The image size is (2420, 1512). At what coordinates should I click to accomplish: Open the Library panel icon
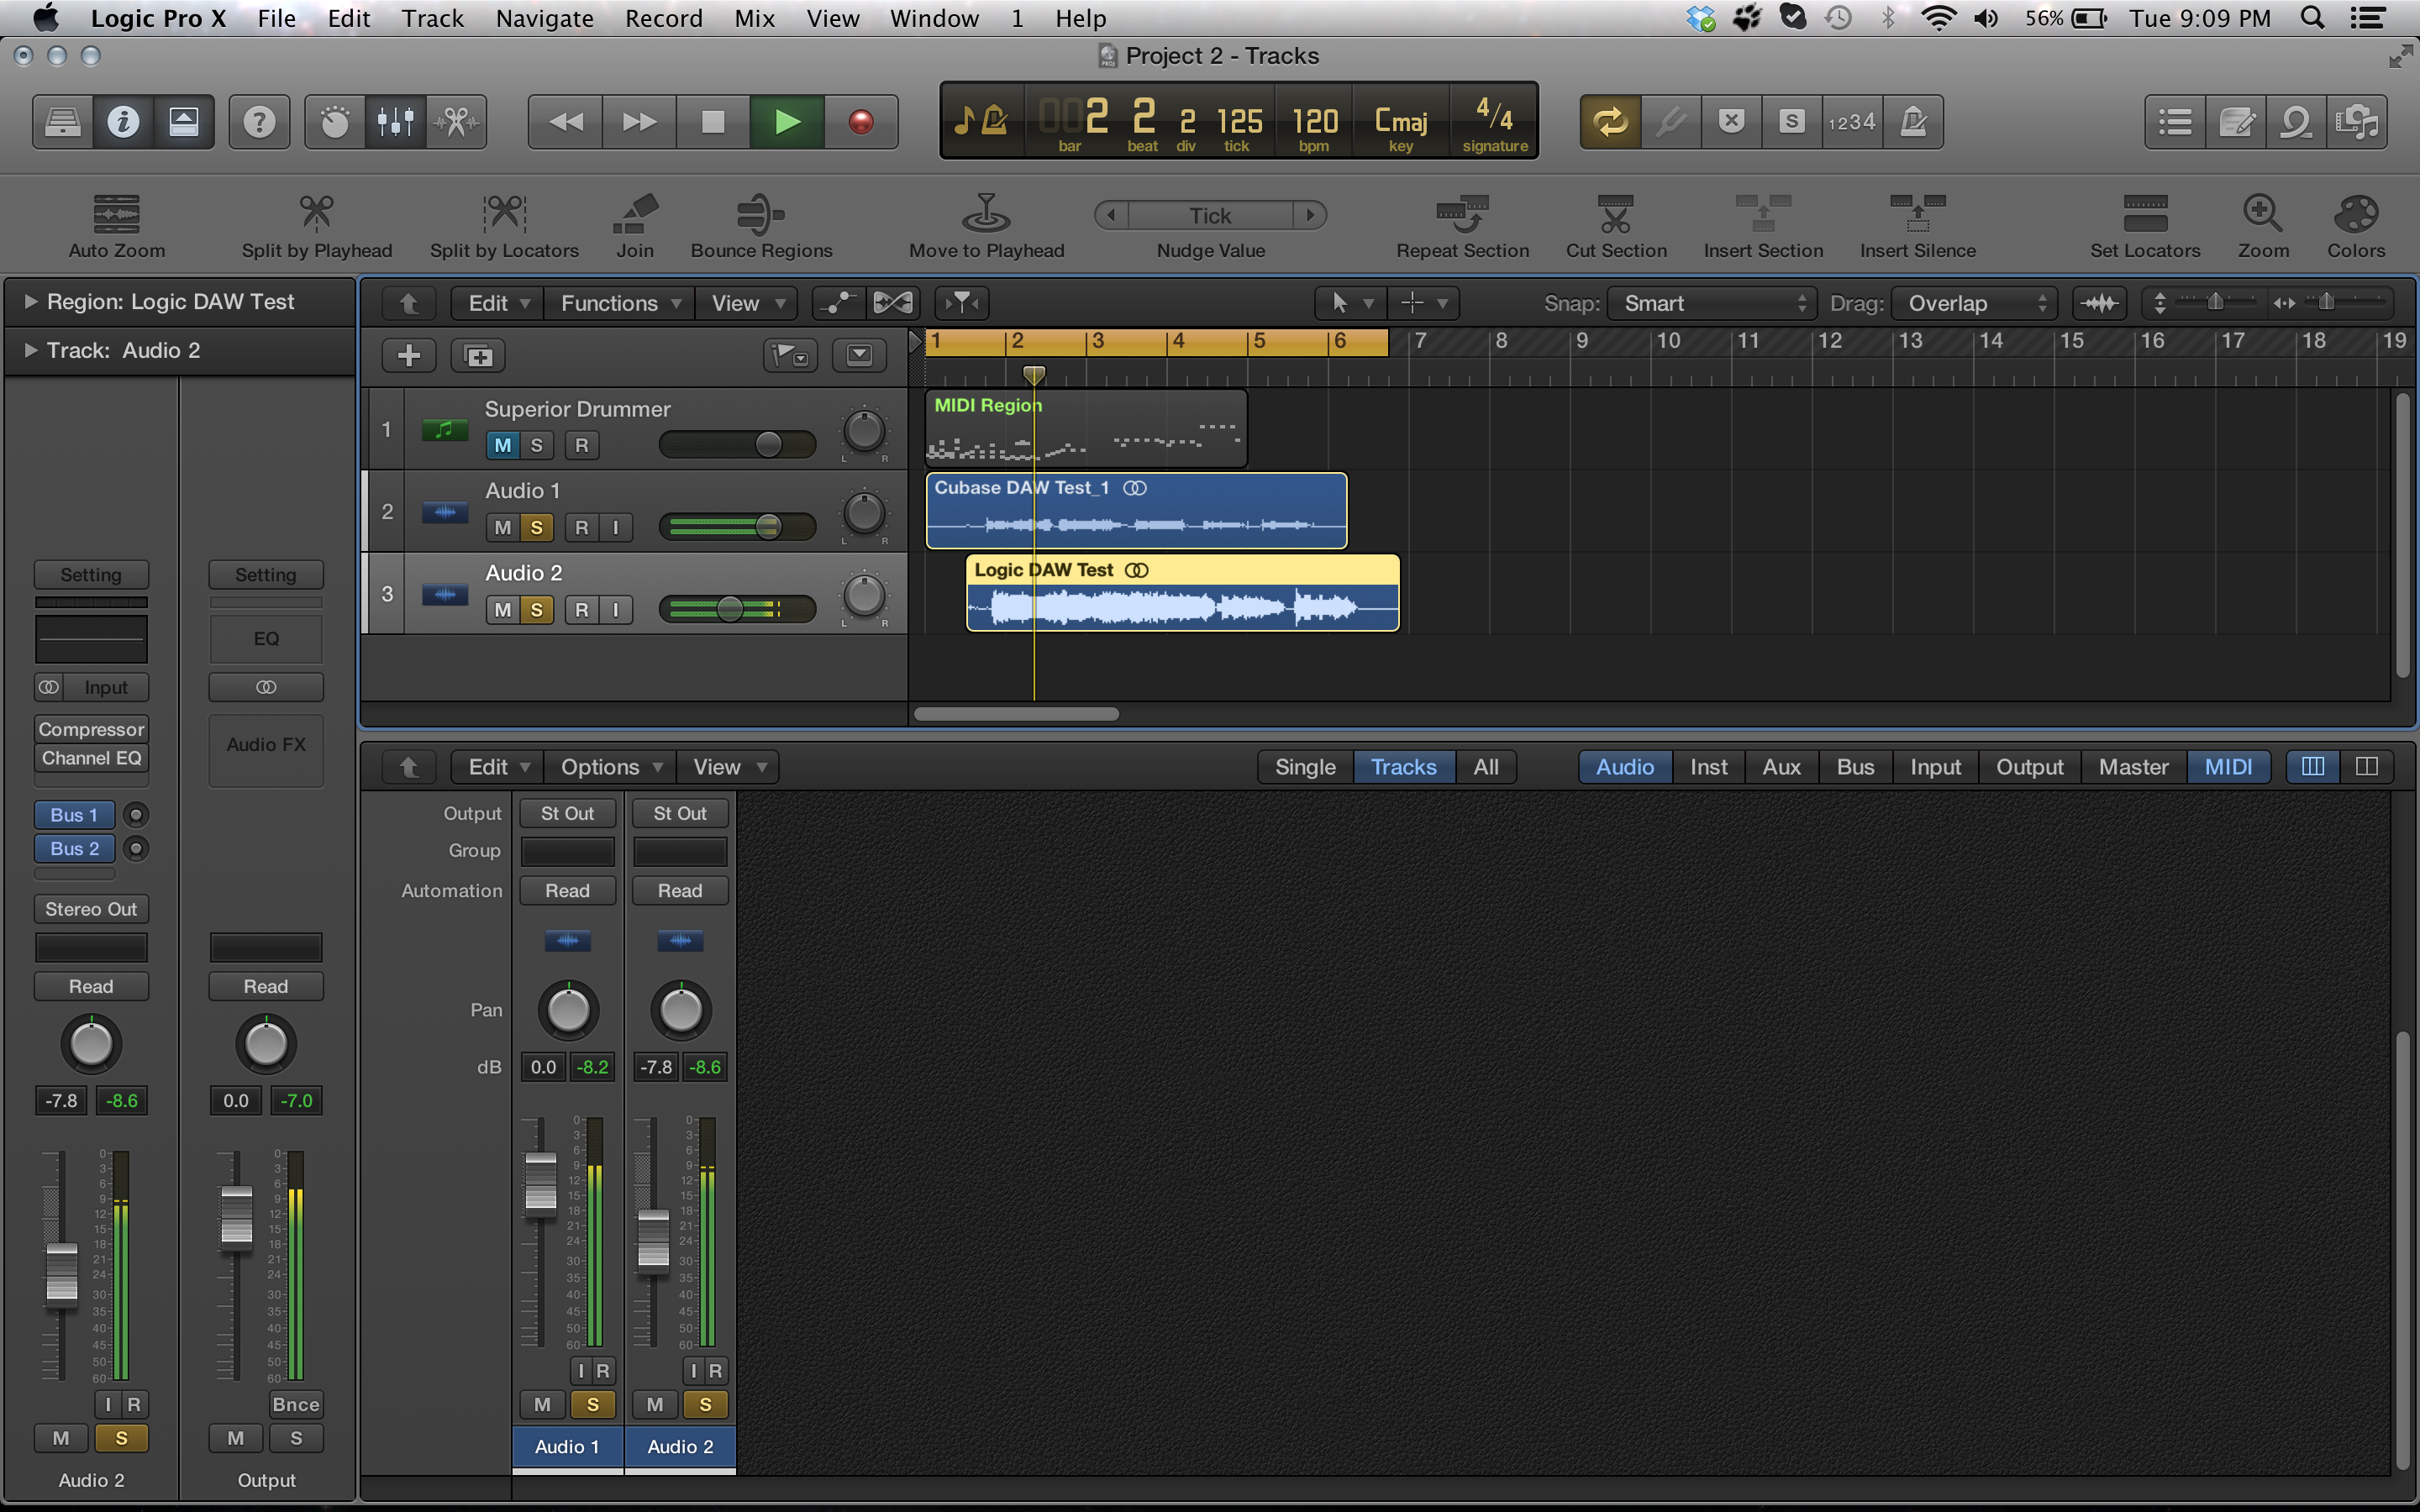click(63, 122)
